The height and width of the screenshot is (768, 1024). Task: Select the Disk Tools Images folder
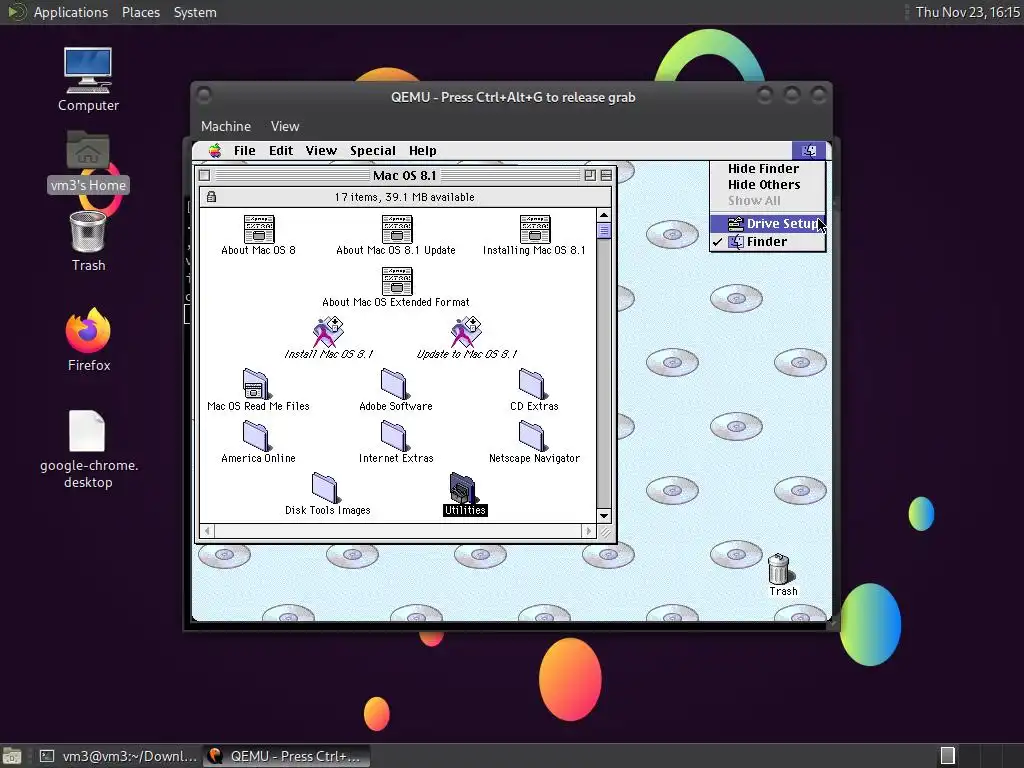325,488
